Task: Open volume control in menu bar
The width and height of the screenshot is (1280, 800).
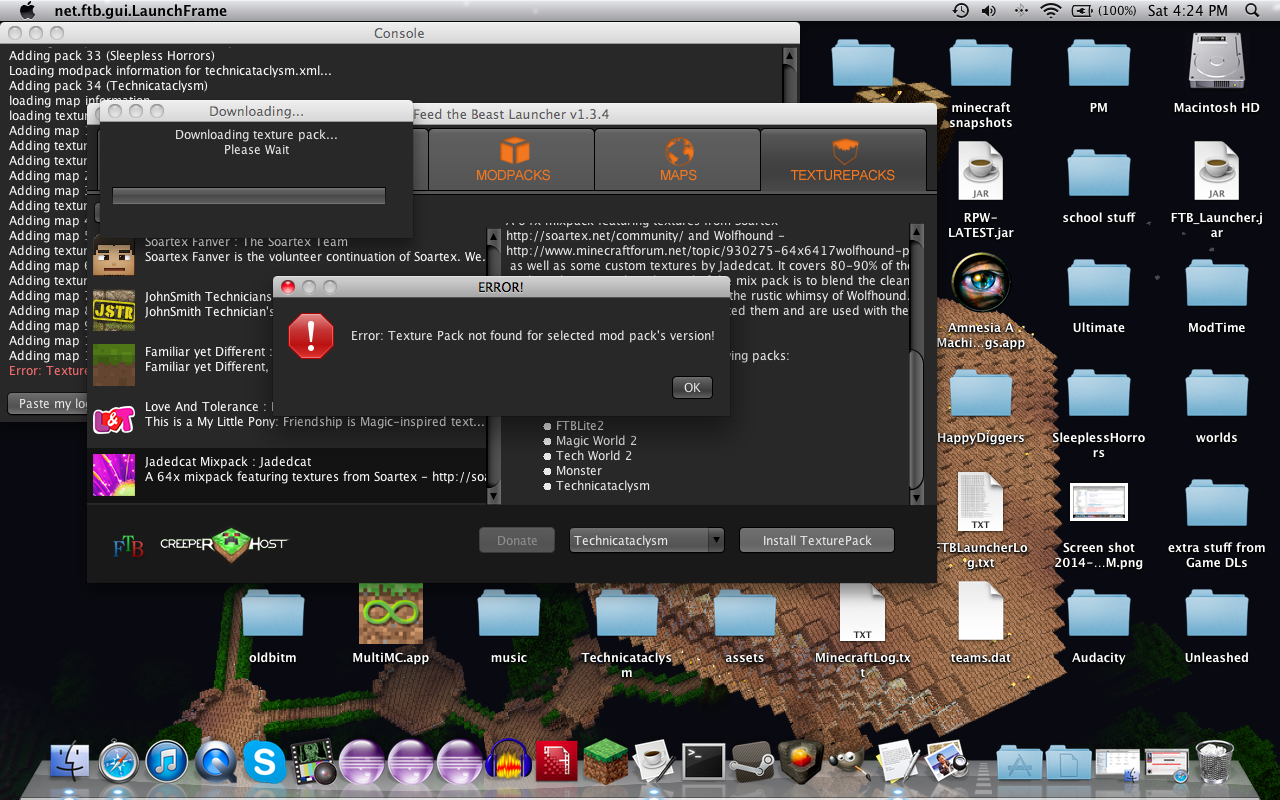Action: coord(989,11)
